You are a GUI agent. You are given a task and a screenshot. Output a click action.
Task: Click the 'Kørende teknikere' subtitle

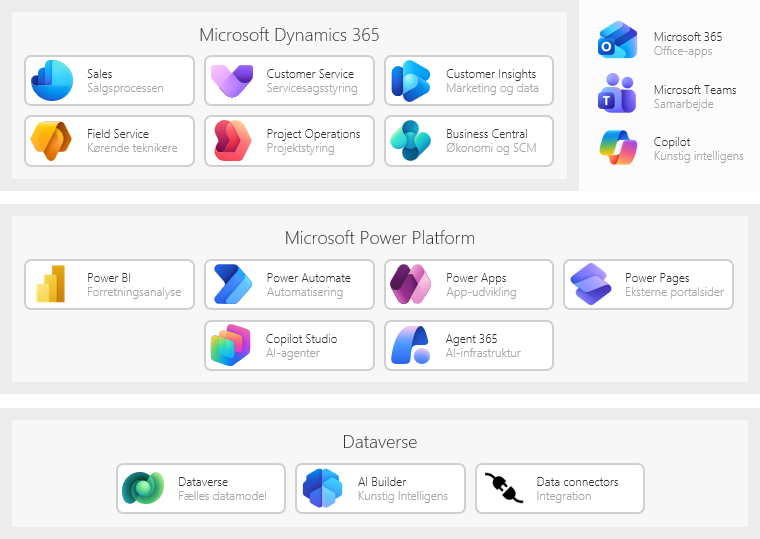pyautogui.click(x=132, y=148)
